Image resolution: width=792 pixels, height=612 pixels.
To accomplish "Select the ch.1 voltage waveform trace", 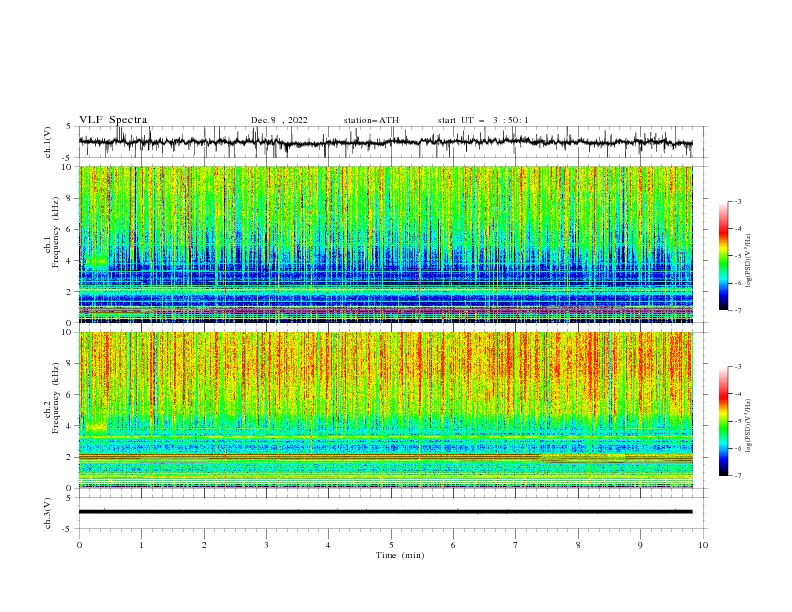I will point(385,142).
